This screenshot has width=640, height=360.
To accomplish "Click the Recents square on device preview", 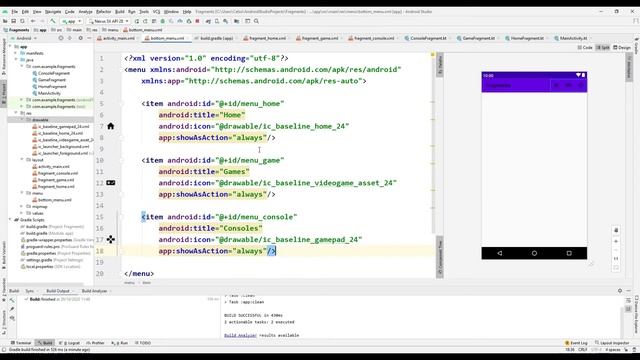I will click(569, 253).
